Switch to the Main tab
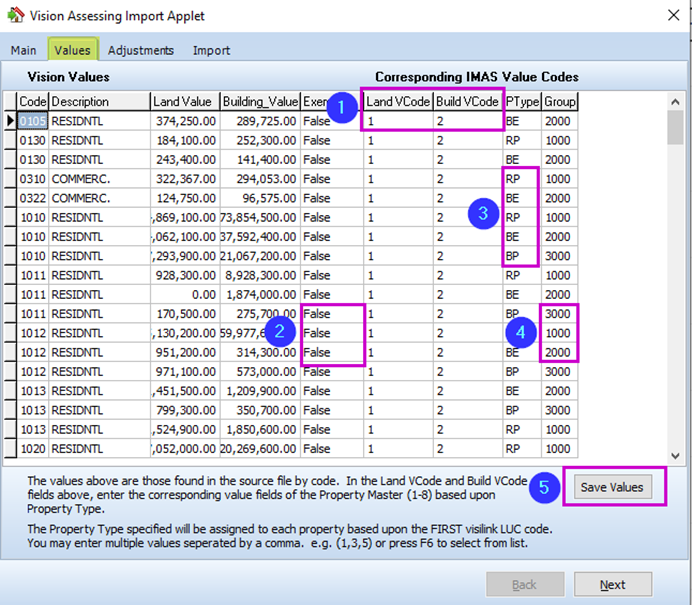This screenshot has width=692, height=605. (23, 50)
